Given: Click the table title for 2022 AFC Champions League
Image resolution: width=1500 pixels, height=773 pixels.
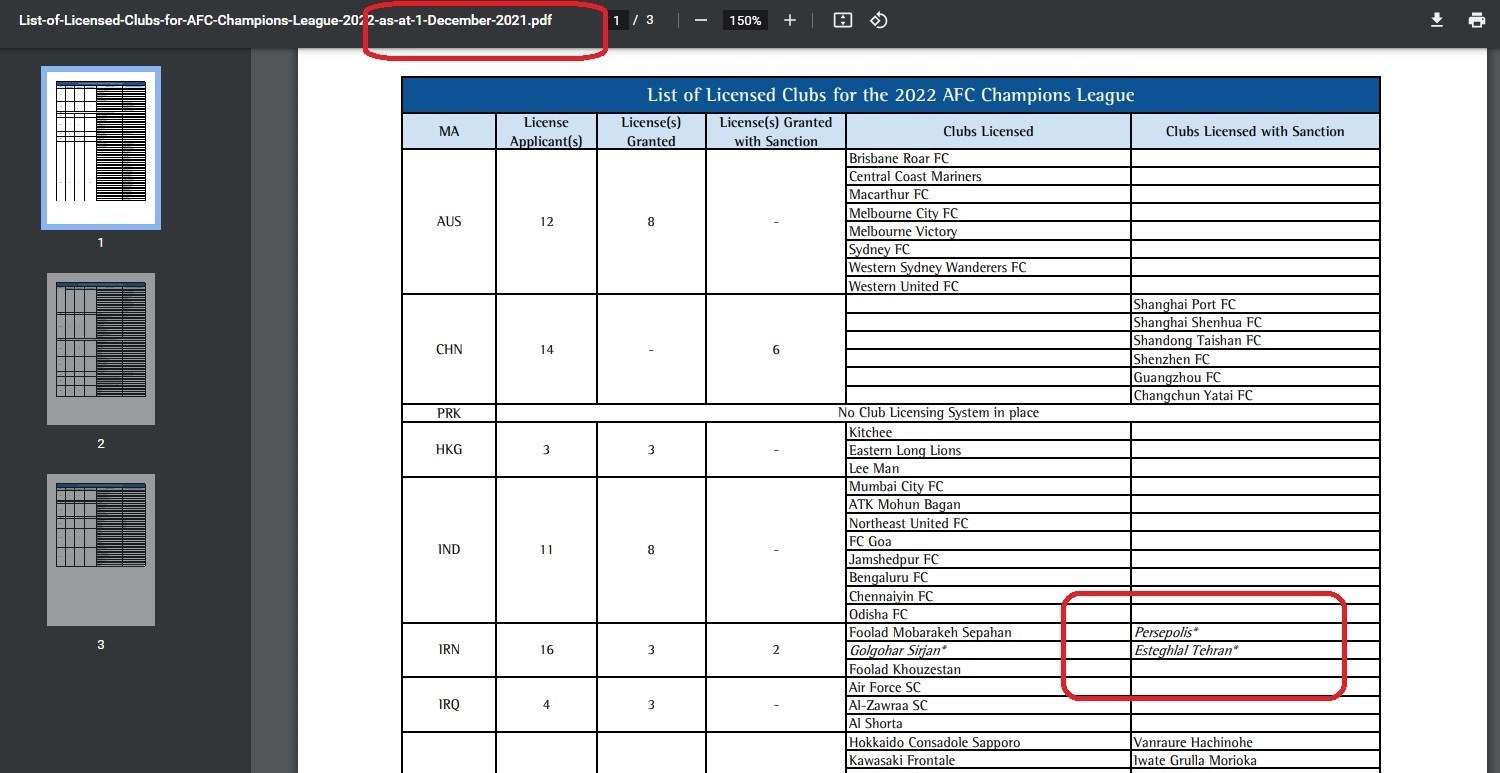Looking at the screenshot, I should [890, 95].
